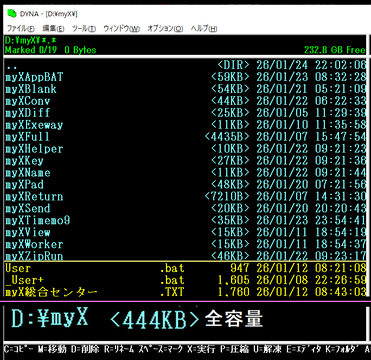Select the myXZipRun folder
The height and width of the screenshot is (360, 371).
(x=185, y=256)
